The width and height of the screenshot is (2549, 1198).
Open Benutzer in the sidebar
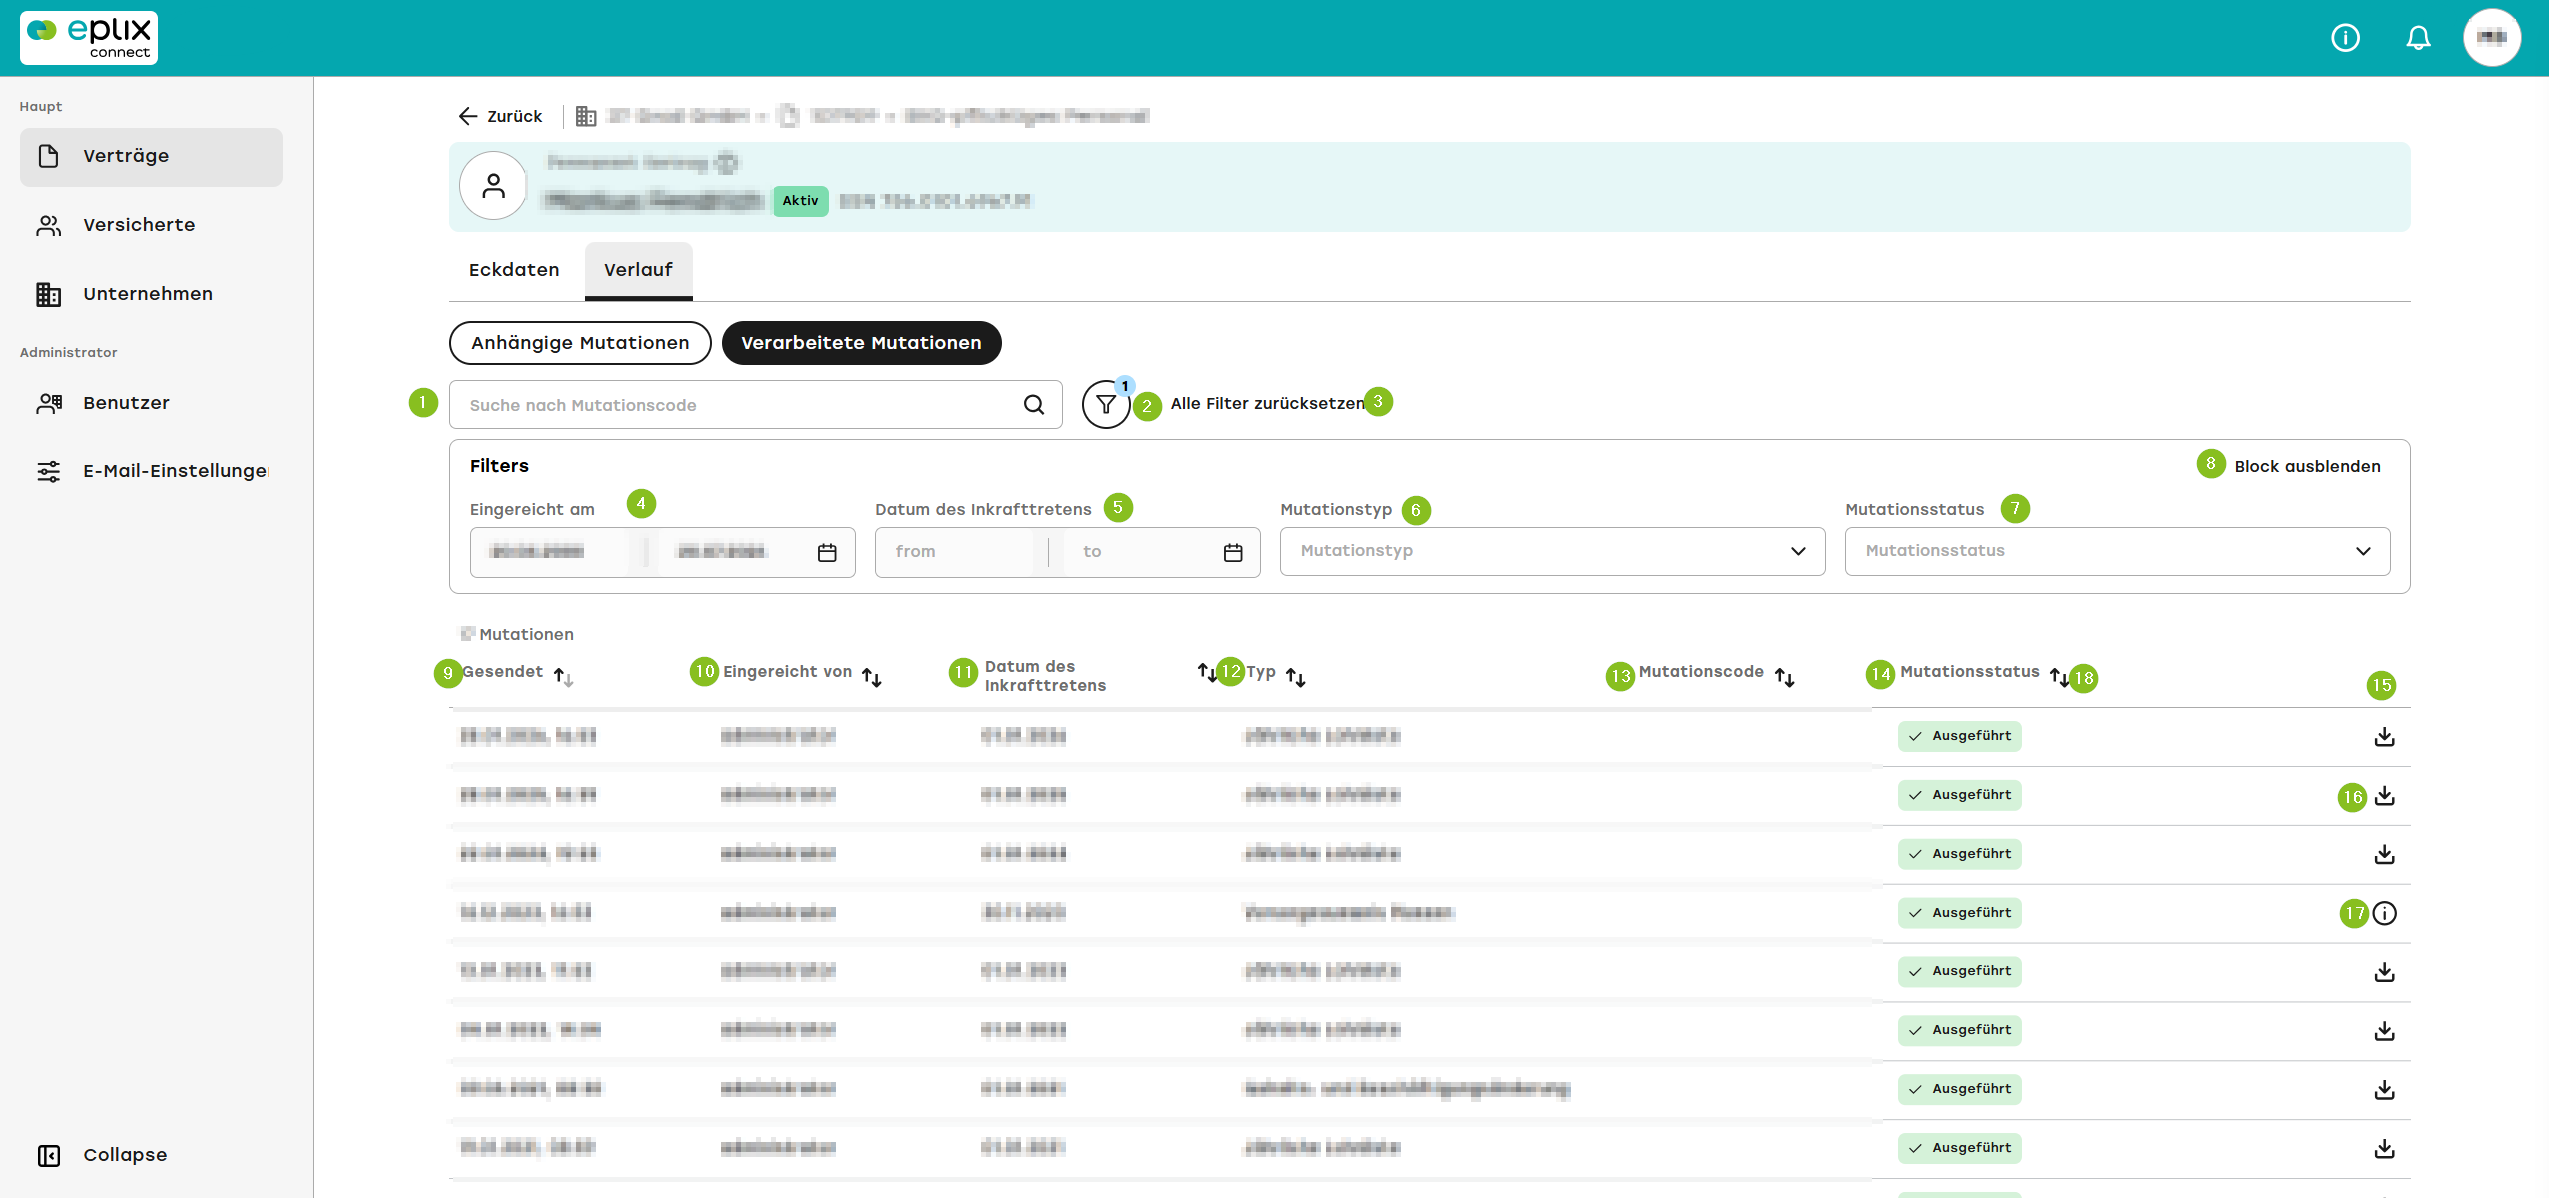[x=151, y=403]
